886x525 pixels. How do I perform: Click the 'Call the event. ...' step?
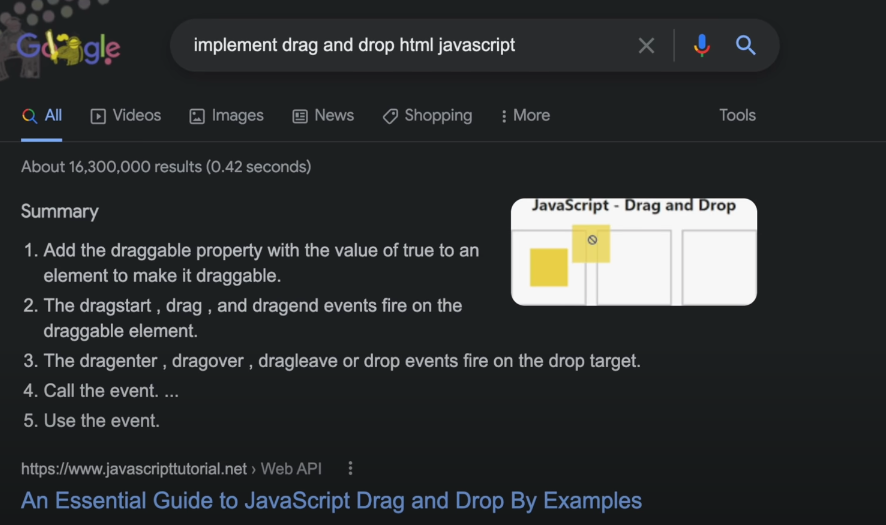[111, 391]
